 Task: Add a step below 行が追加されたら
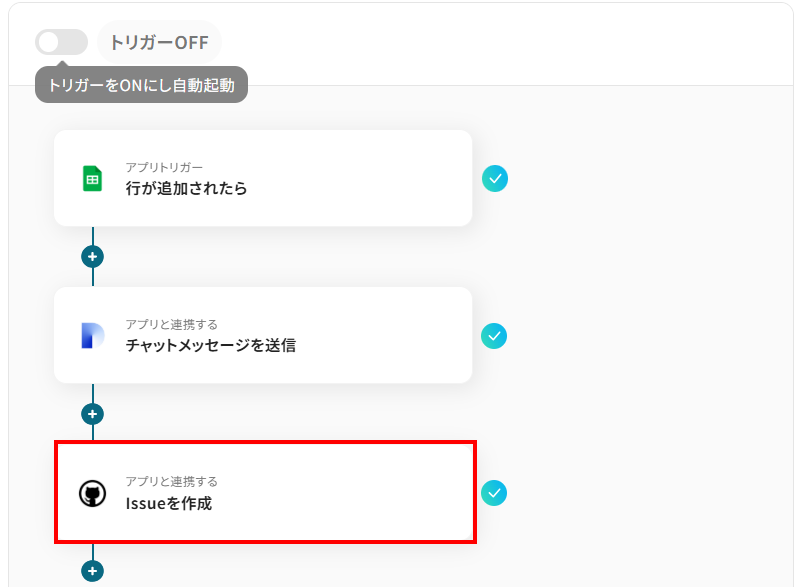pyautogui.click(x=92, y=257)
